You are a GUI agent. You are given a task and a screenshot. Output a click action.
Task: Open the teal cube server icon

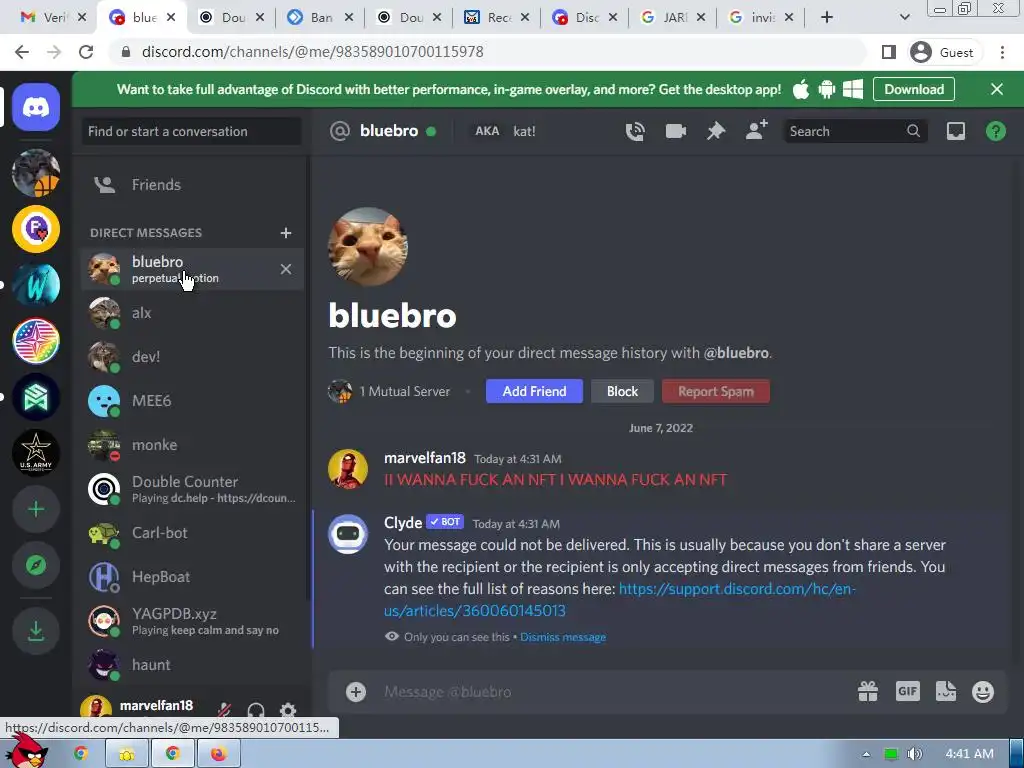[x=36, y=397]
